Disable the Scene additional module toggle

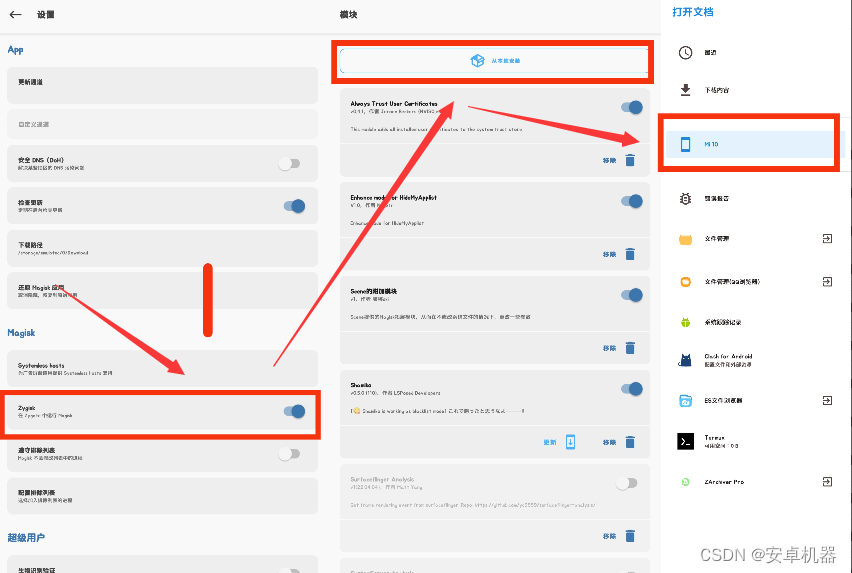(631, 295)
